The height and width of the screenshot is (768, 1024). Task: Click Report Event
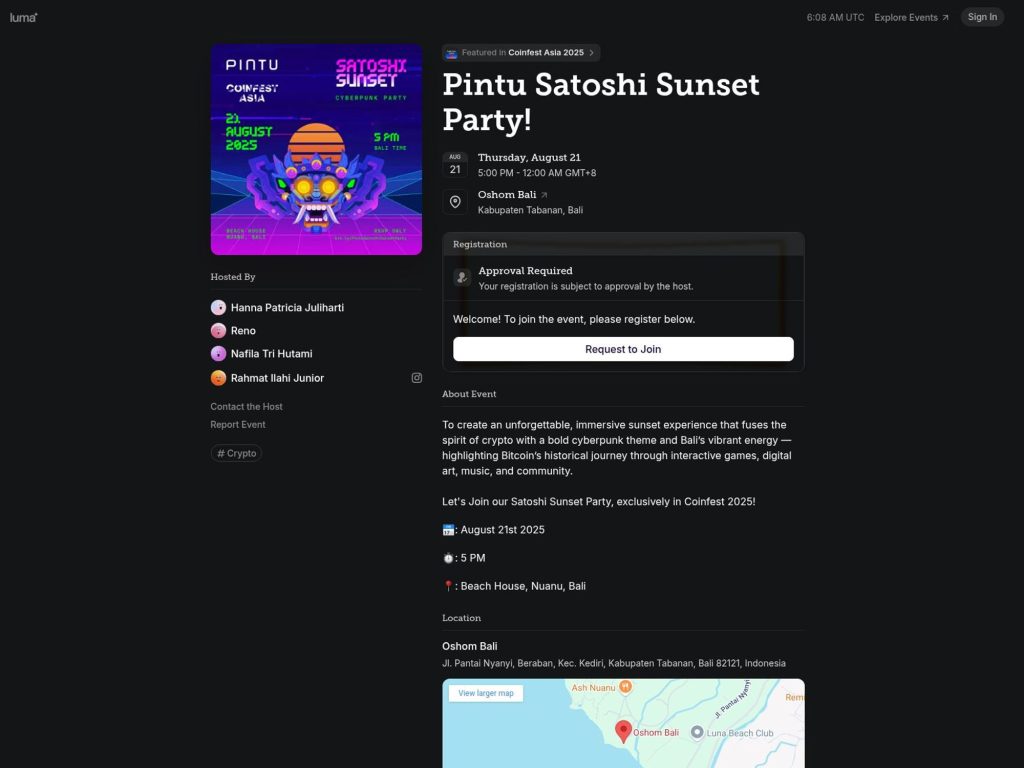tap(238, 424)
